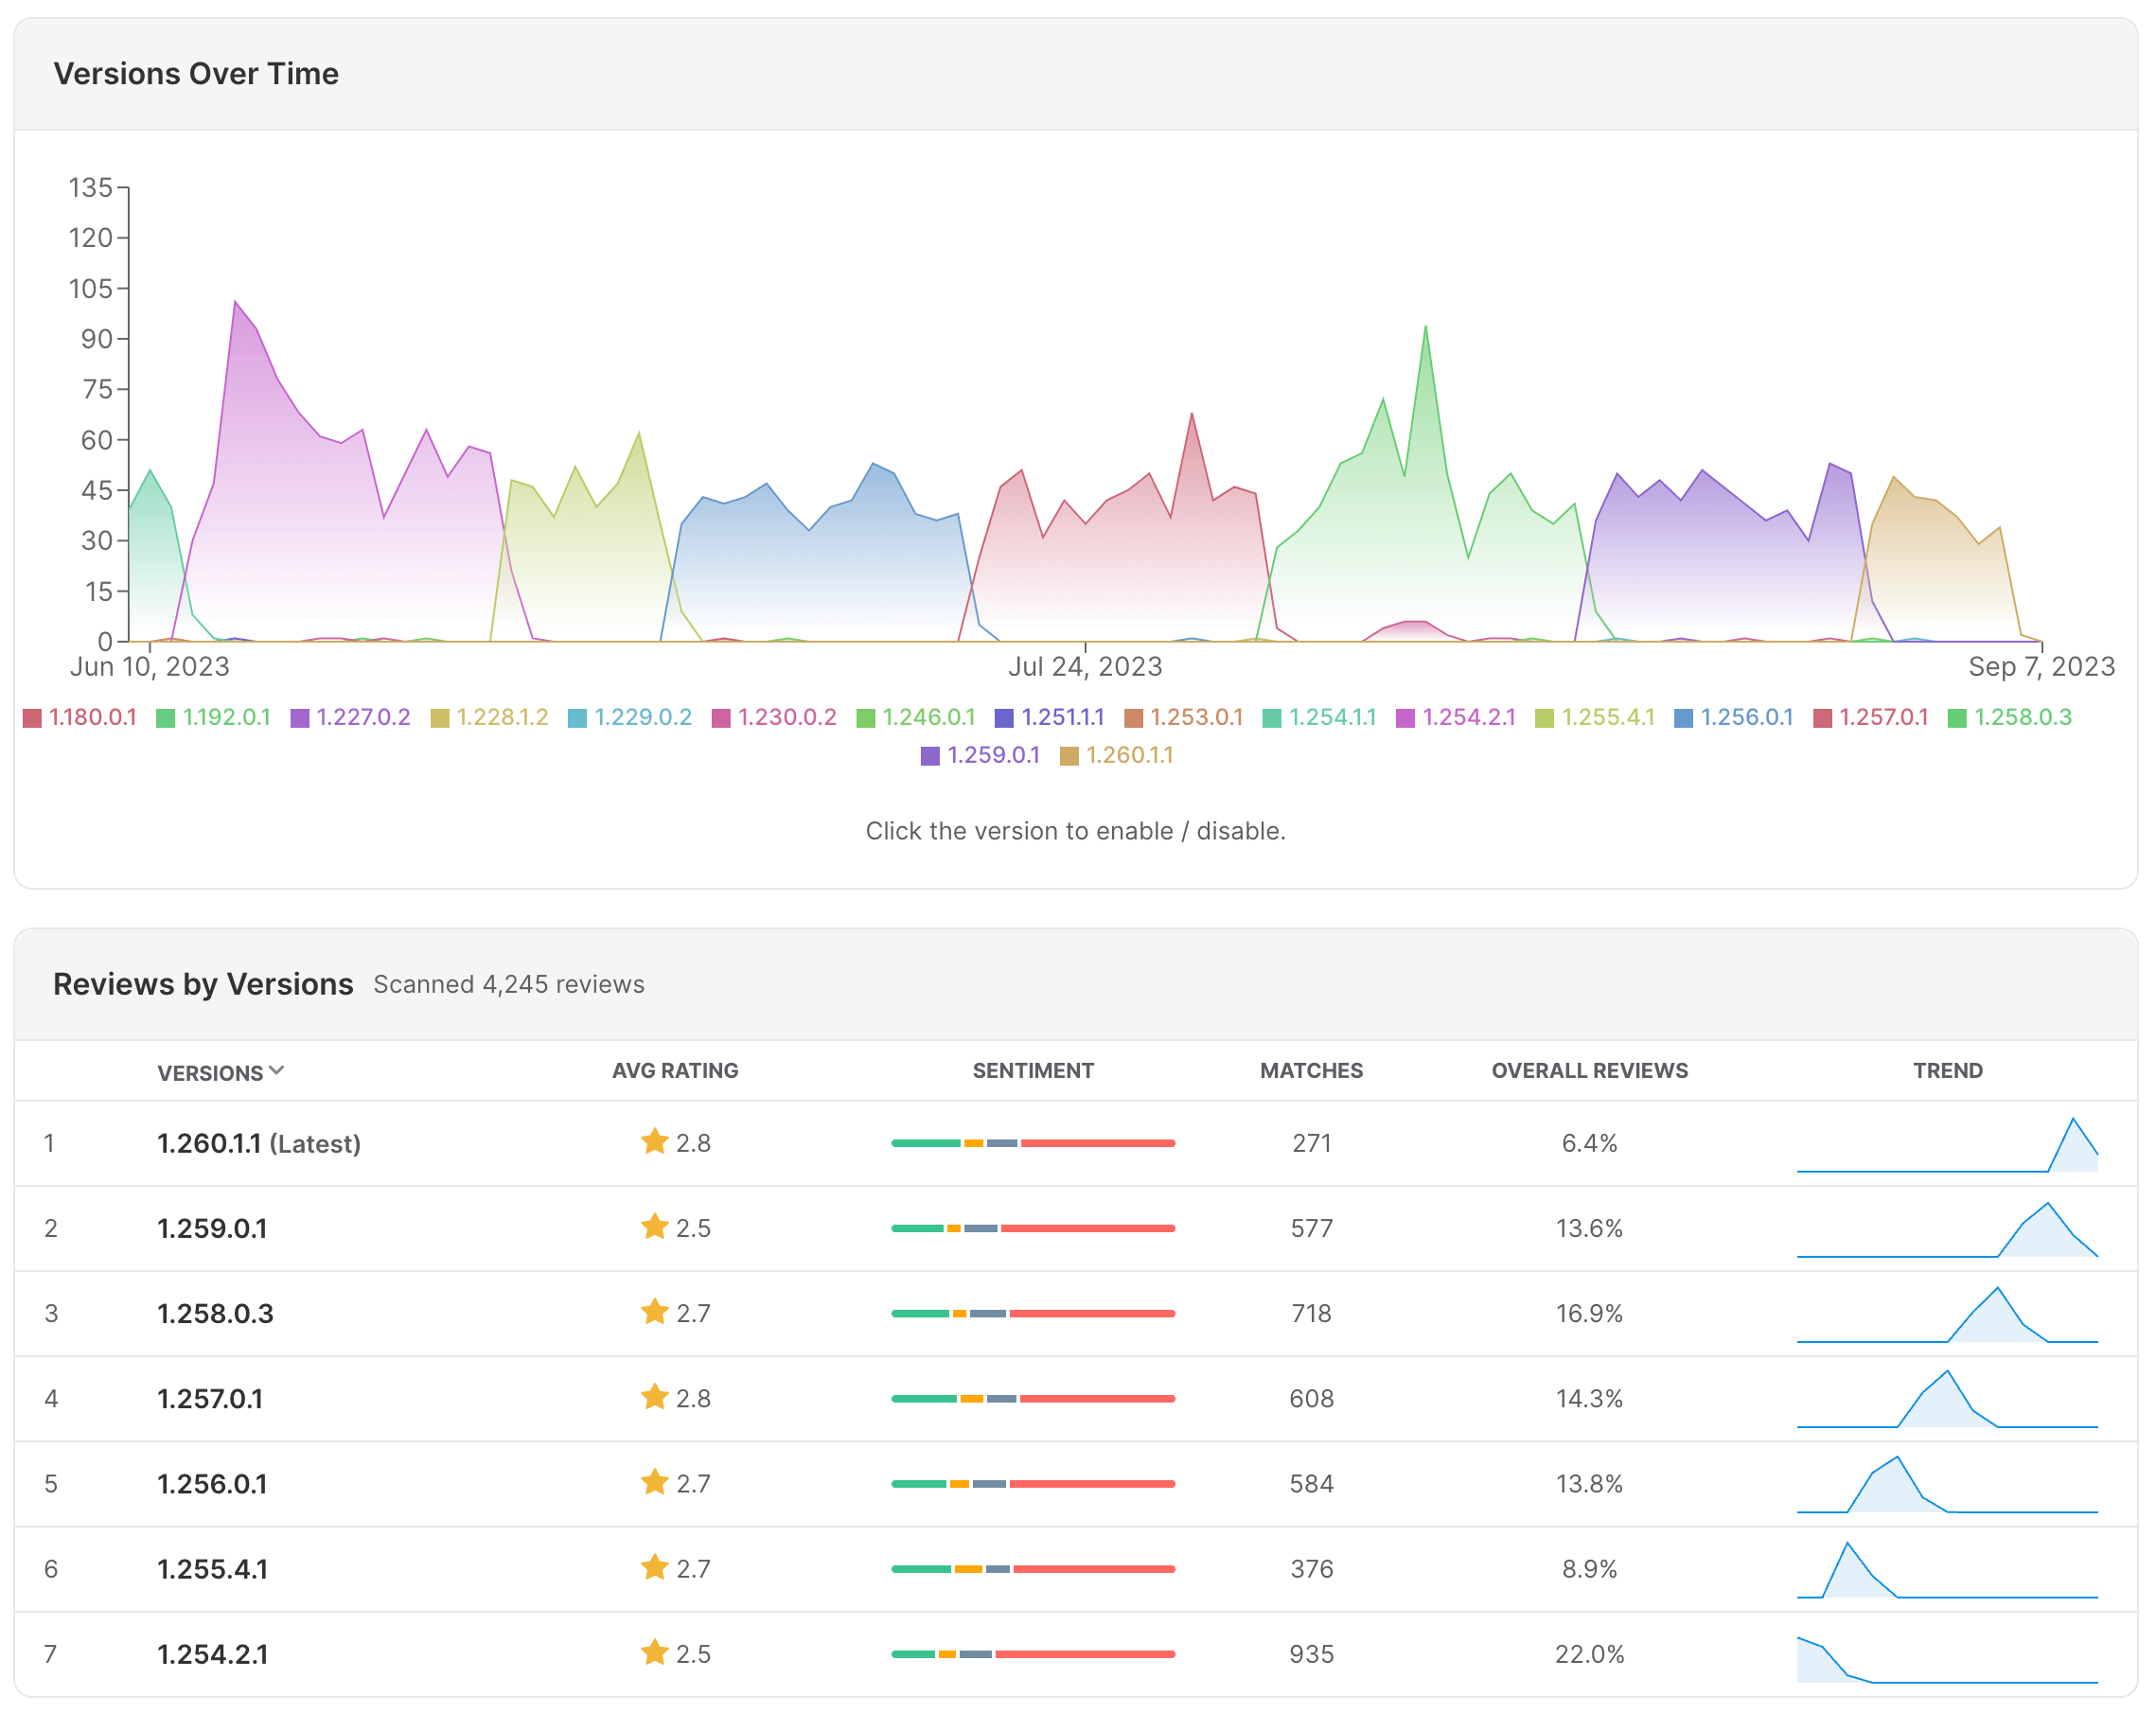This screenshot has width=2156, height=1713.
Task: Click sentiment bar for version 1.257.0.1
Action: (1033, 1398)
